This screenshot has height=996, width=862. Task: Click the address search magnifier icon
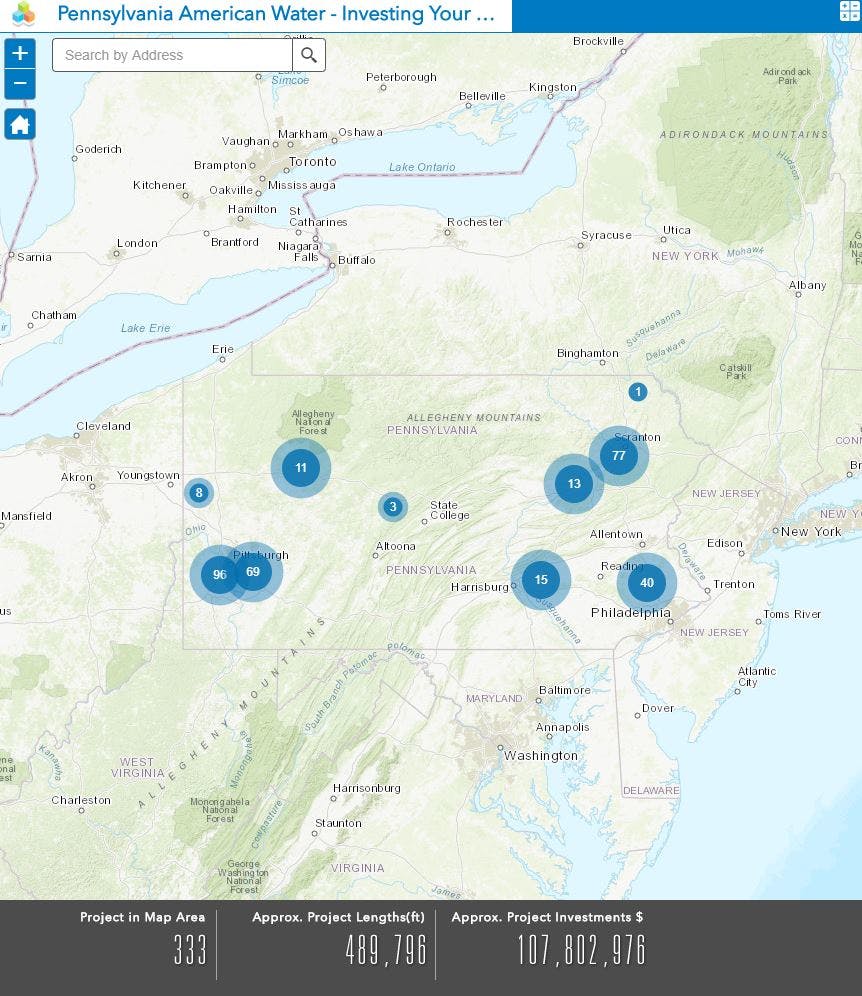309,55
